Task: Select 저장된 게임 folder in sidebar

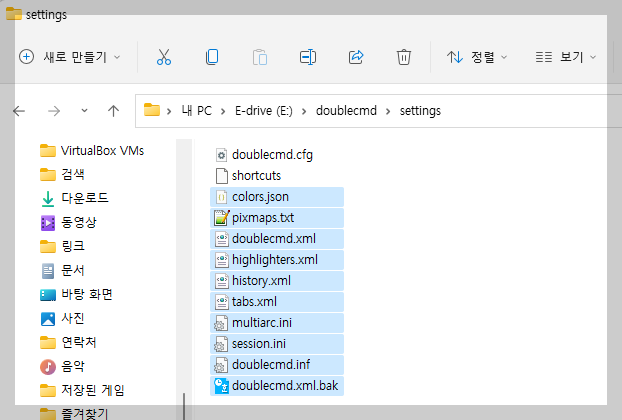Action: [82, 390]
